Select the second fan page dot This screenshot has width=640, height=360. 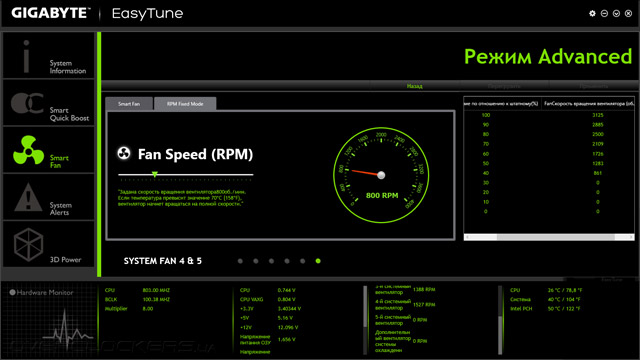[x=256, y=261]
